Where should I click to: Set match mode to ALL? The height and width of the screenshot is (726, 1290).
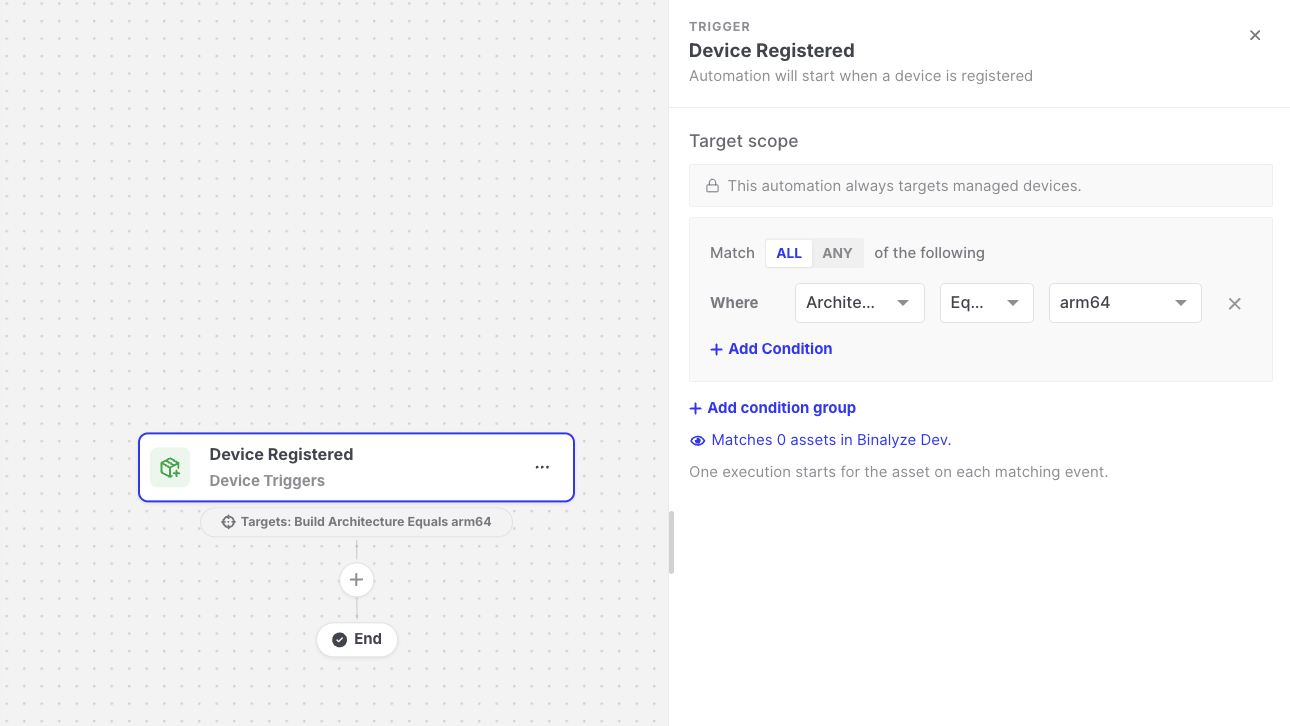pos(789,253)
